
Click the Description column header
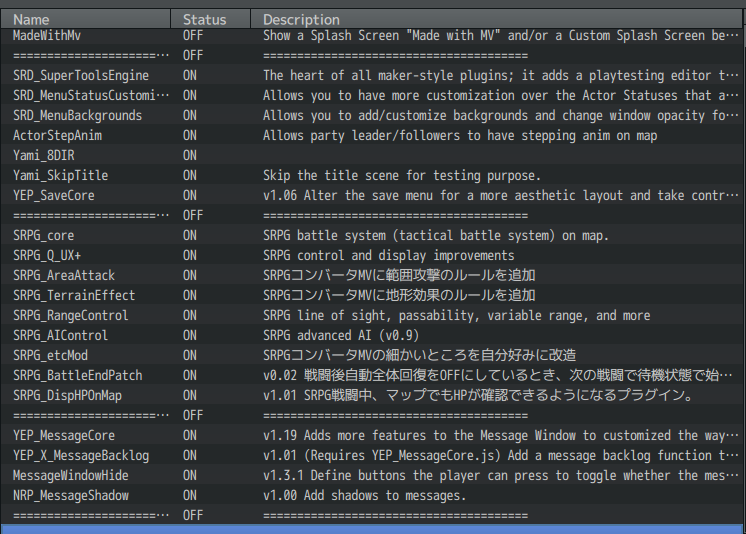tap(496, 19)
